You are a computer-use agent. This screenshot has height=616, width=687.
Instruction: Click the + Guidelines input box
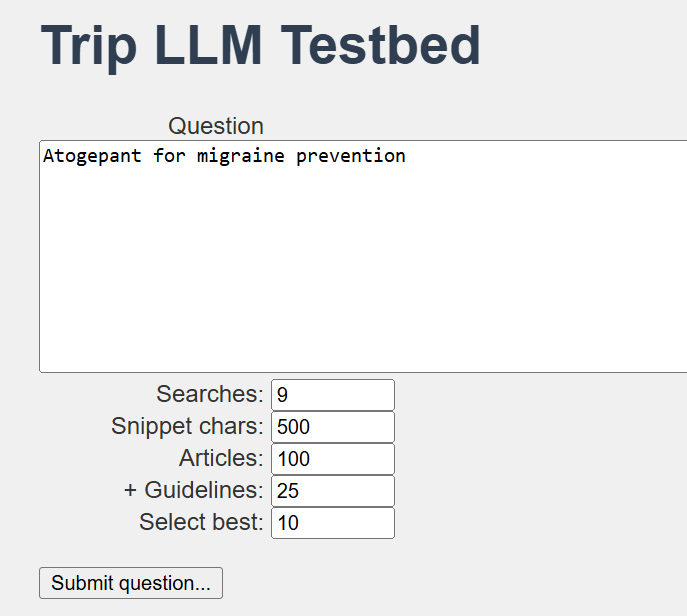[x=332, y=491]
